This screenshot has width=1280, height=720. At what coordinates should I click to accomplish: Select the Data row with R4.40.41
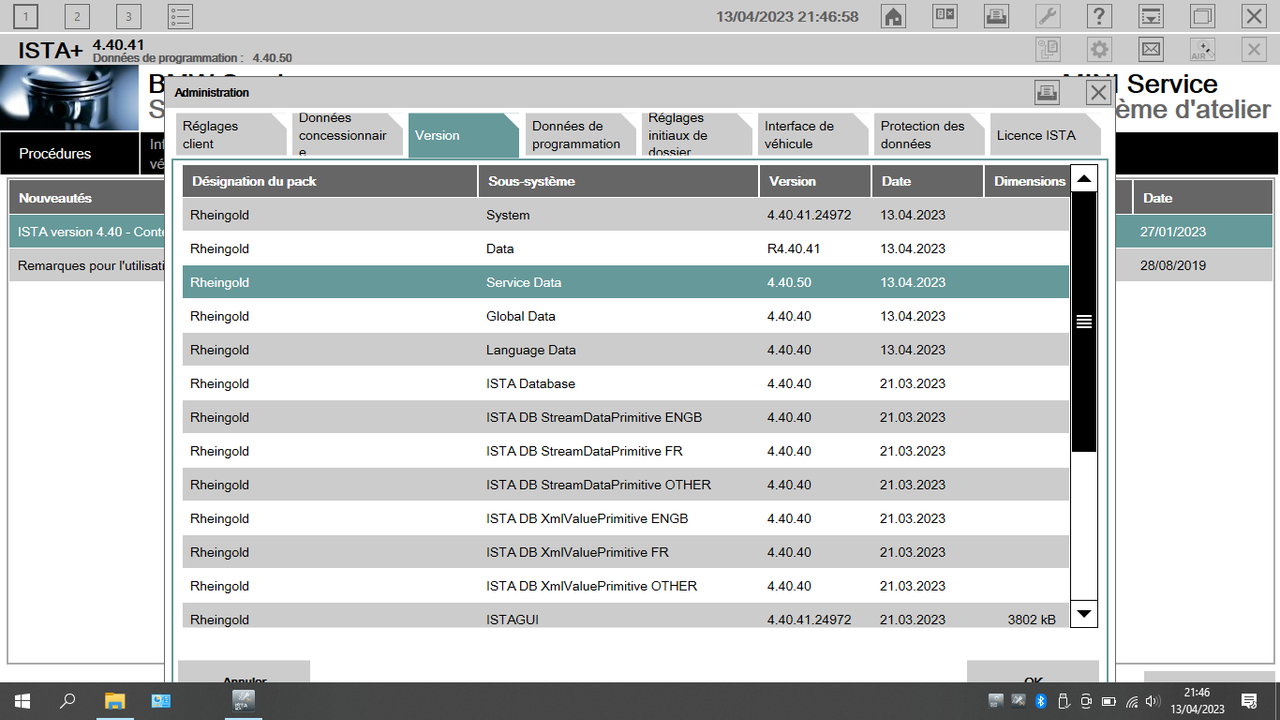(x=626, y=248)
